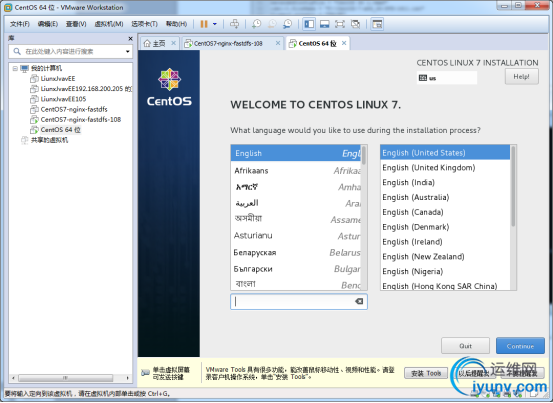Screen dimensions: 553x403
Task: Click the language search text box
Action: click(299, 301)
